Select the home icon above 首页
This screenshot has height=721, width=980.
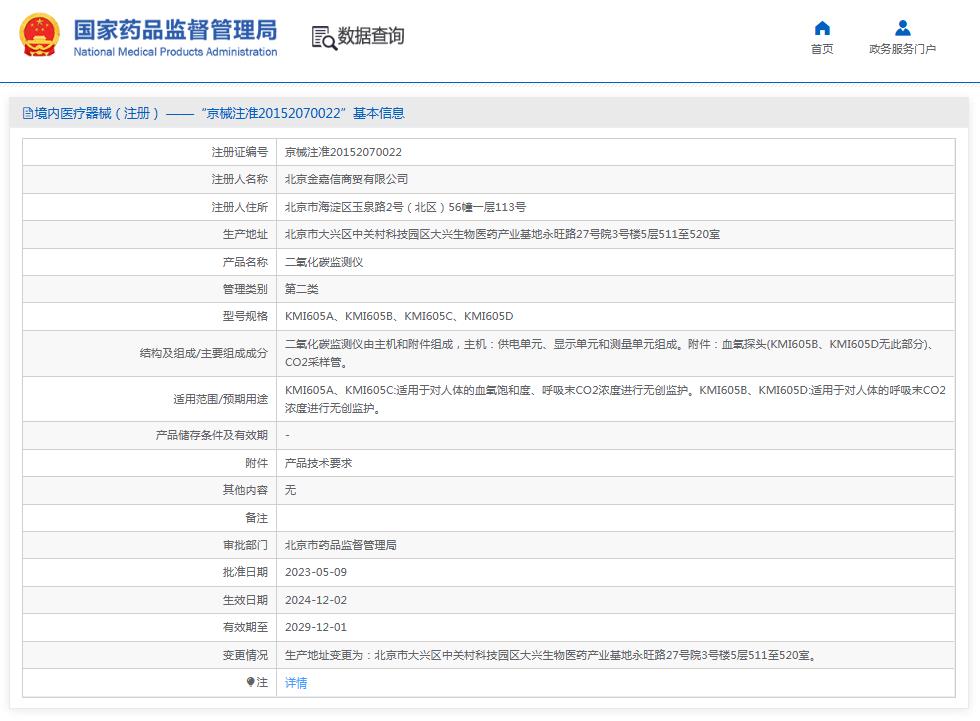coord(821,28)
